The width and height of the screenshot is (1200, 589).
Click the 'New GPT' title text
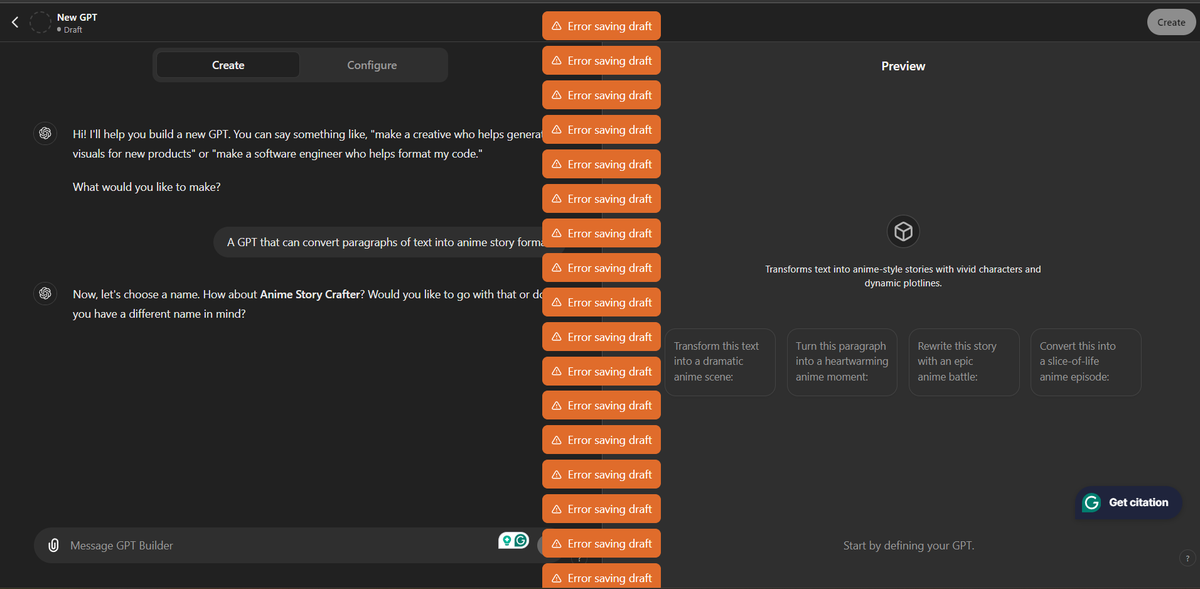pyautogui.click(x=77, y=17)
